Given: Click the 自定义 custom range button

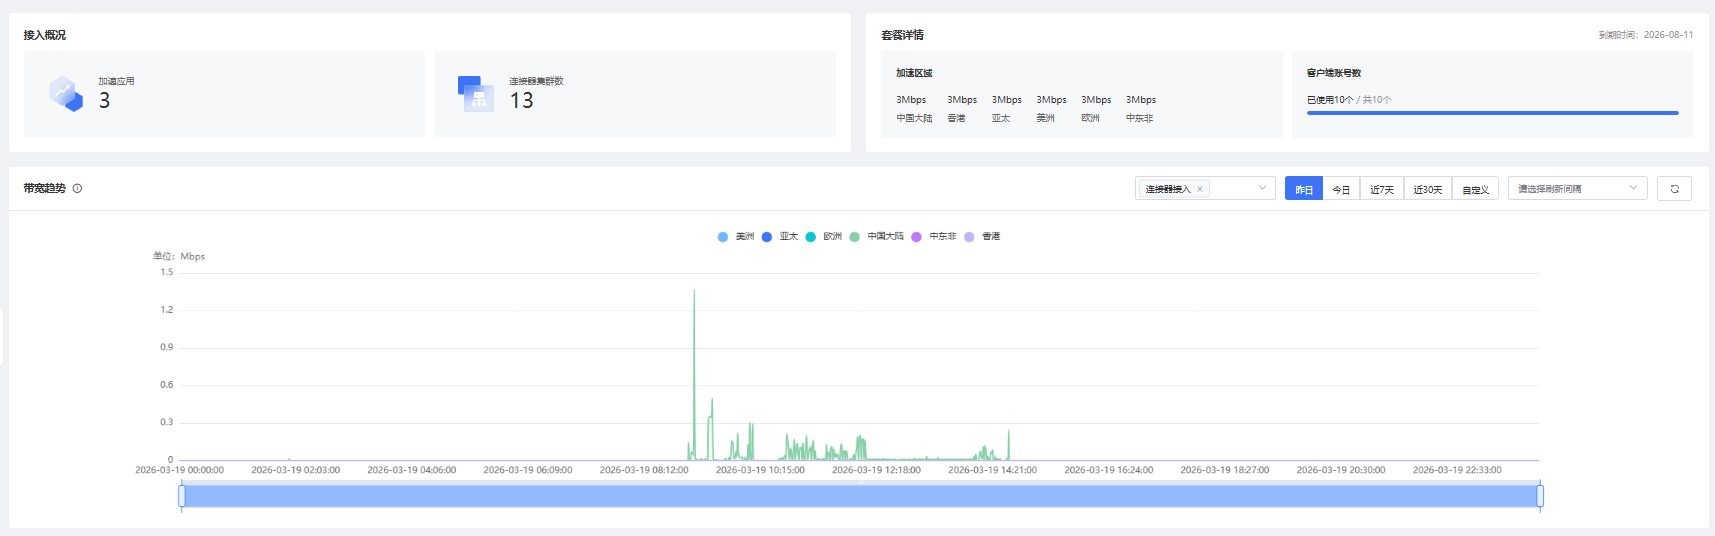Looking at the screenshot, I should pos(1475,189).
